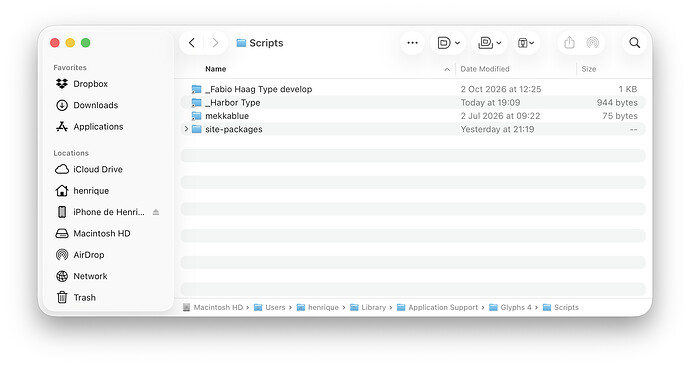
Task: Click the date 2 Jul 2026 at 09:22
Action: (x=500, y=116)
